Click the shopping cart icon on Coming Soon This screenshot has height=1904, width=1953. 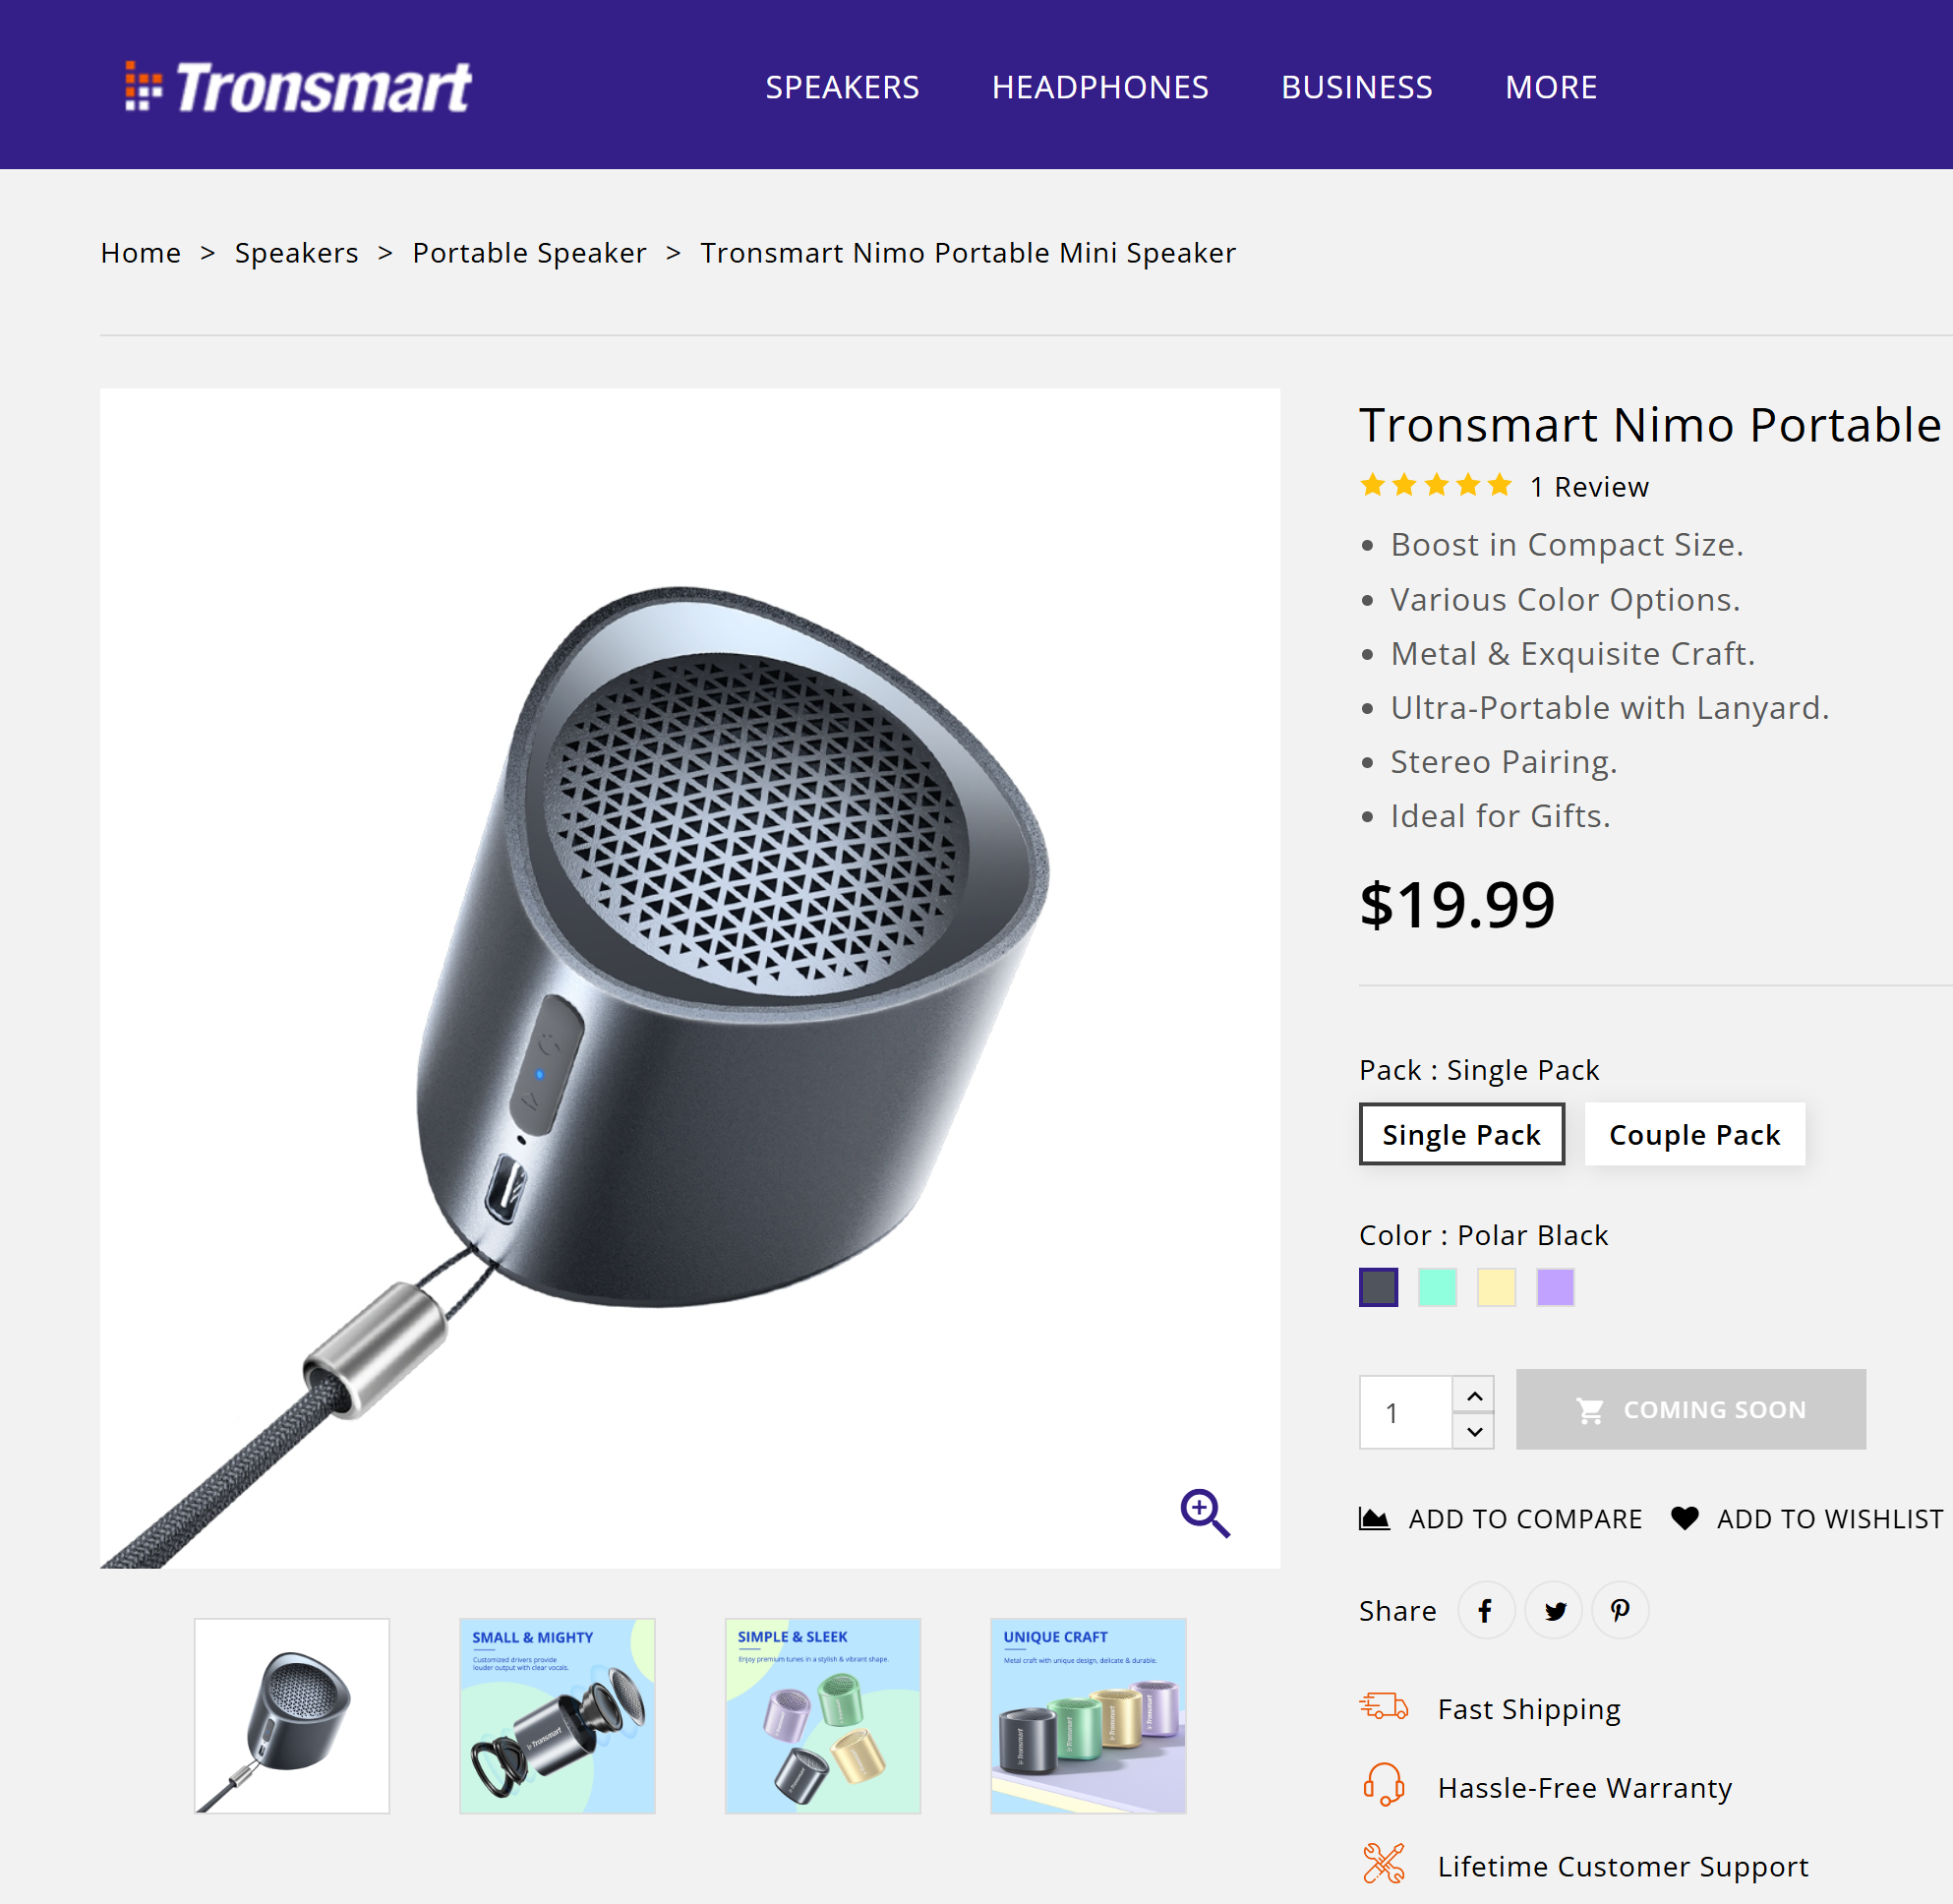point(1592,1409)
